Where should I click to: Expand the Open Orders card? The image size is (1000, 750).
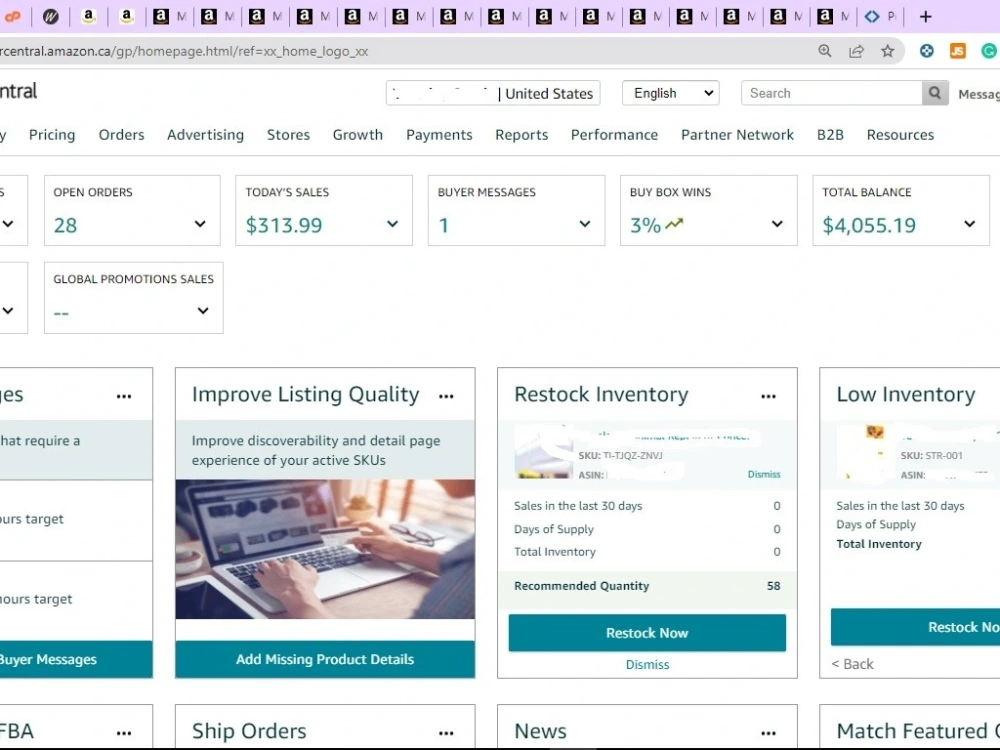(200, 224)
